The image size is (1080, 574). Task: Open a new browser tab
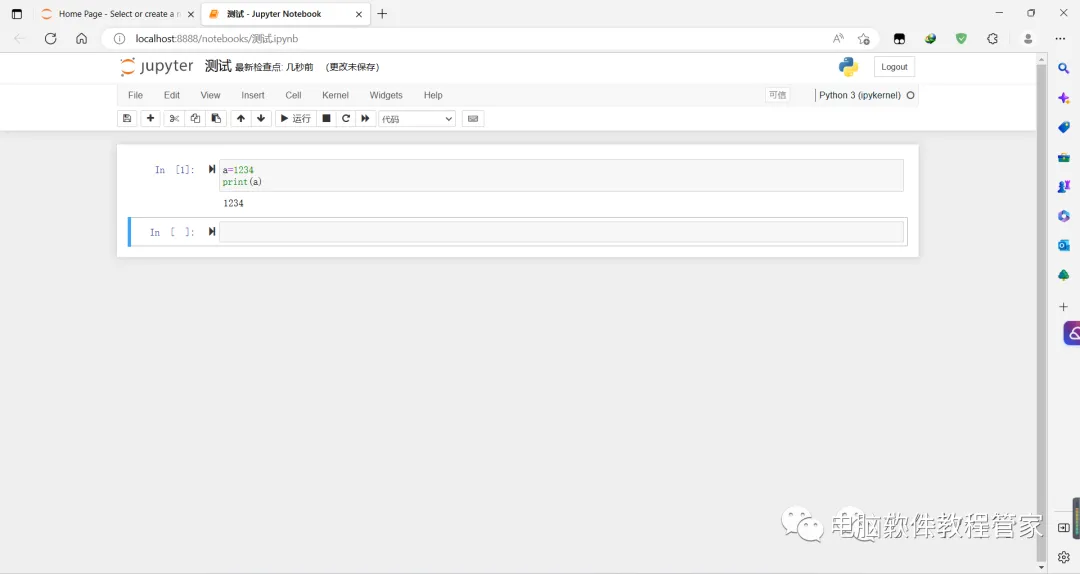point(382,14)
